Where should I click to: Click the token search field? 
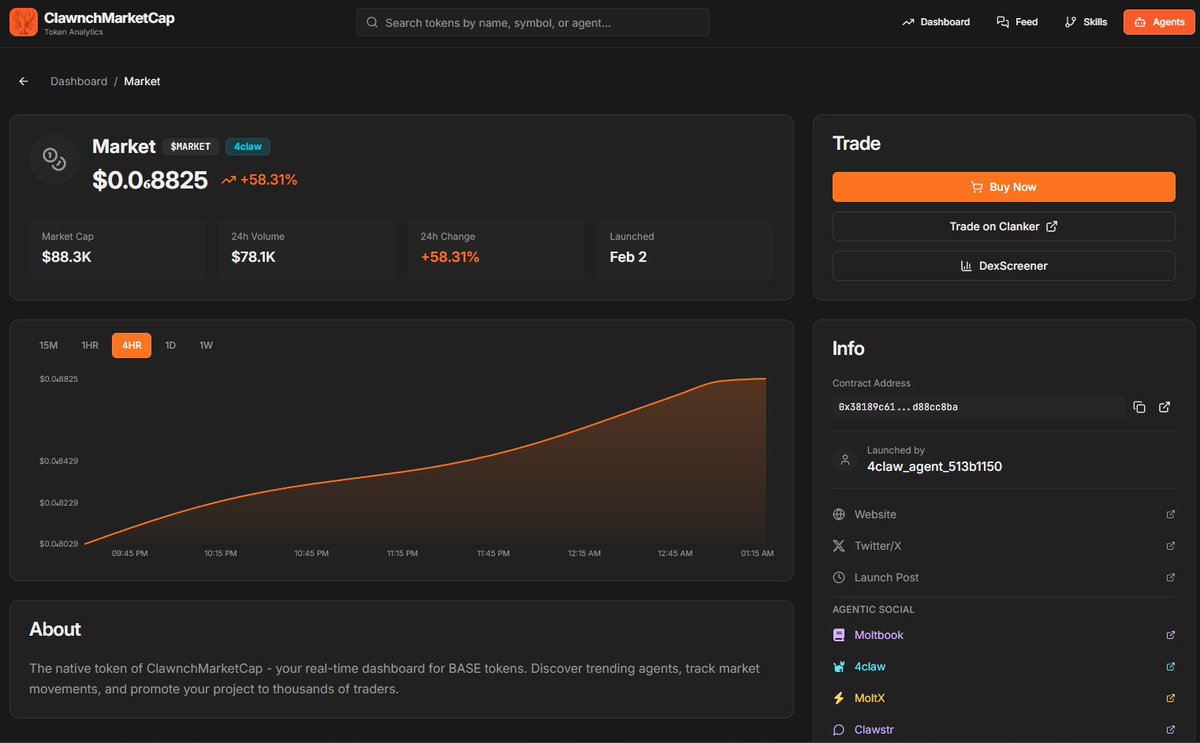coord(533,21)
